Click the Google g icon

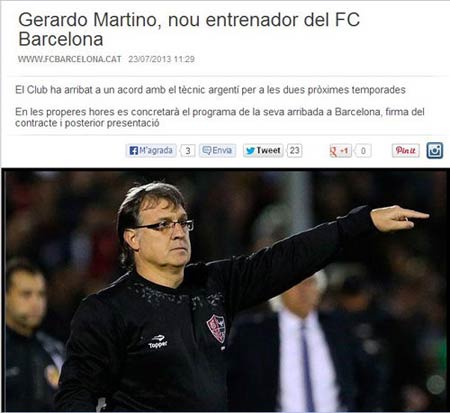[333, 152]
